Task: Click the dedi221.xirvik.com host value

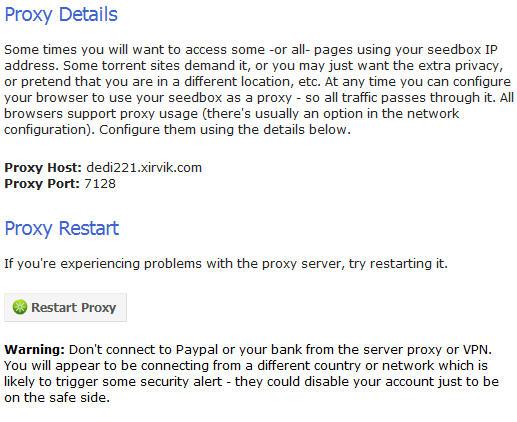Action: pyautogui.click(x=144, y=167)
